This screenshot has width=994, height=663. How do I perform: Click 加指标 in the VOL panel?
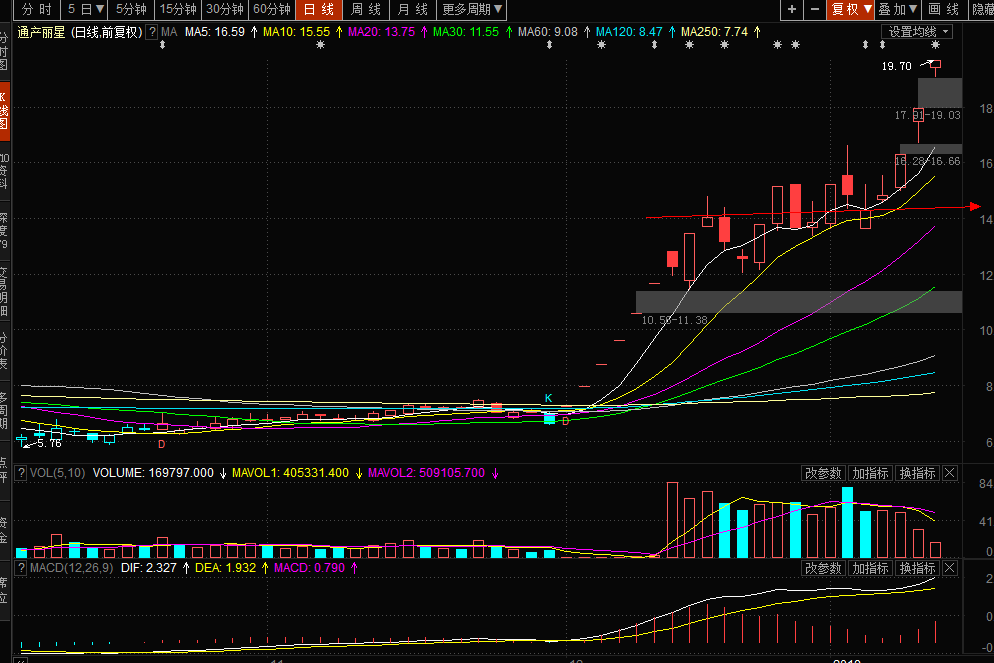870,473
